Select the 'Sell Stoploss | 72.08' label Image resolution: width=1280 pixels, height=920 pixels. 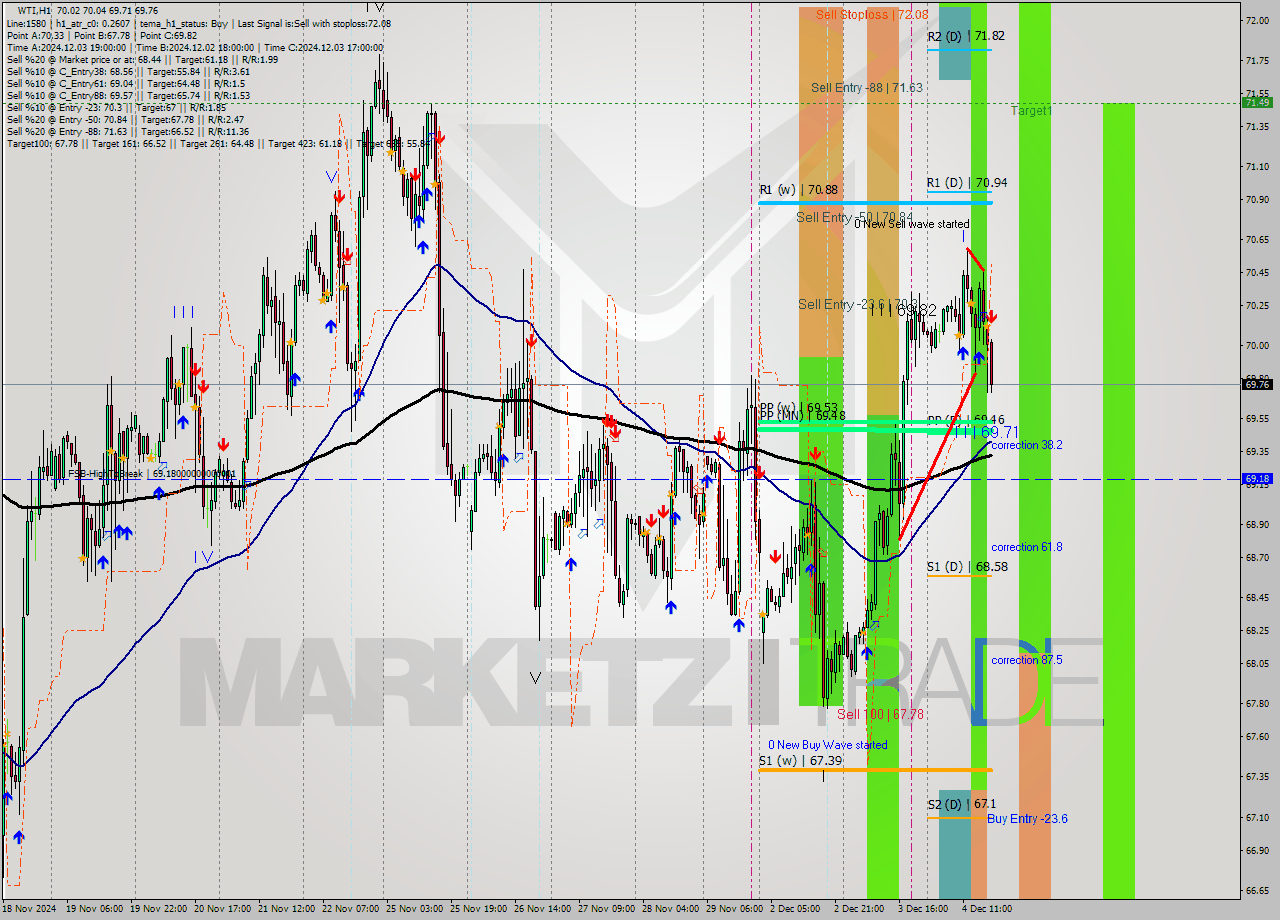(872, 15)
